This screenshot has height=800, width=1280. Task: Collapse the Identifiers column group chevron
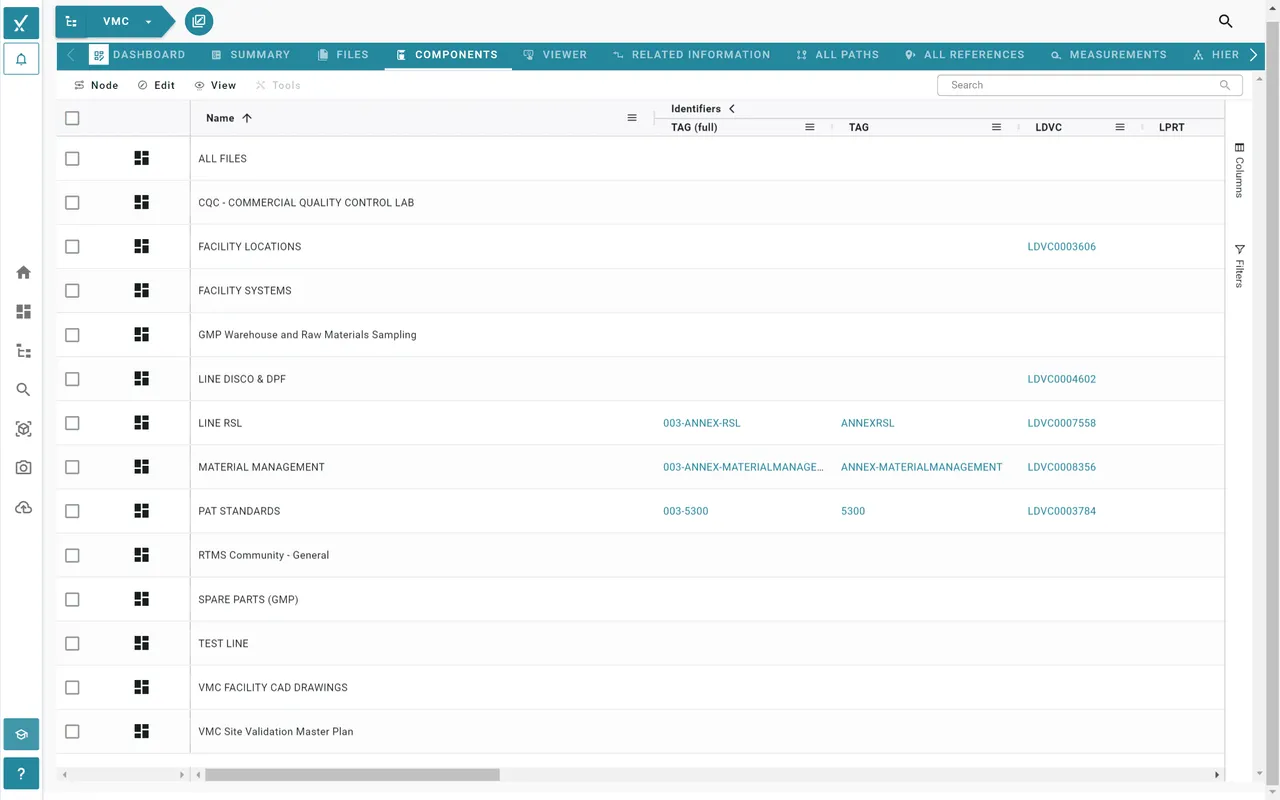pyautogui.click(x=731, y=108)
